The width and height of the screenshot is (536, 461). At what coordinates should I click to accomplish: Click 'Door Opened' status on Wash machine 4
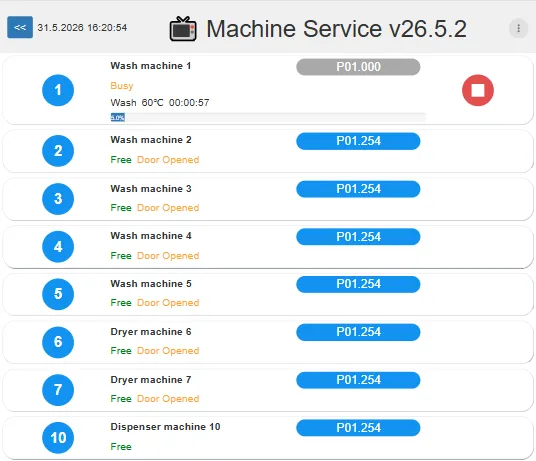[168, 256]
